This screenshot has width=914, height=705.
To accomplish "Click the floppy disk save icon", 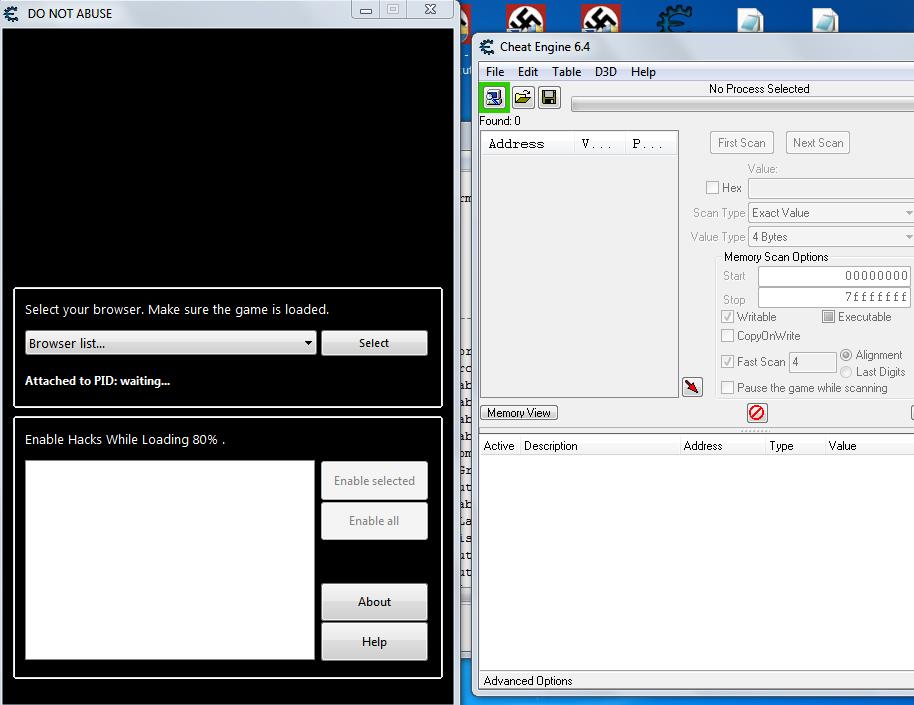I will point(549,97).
